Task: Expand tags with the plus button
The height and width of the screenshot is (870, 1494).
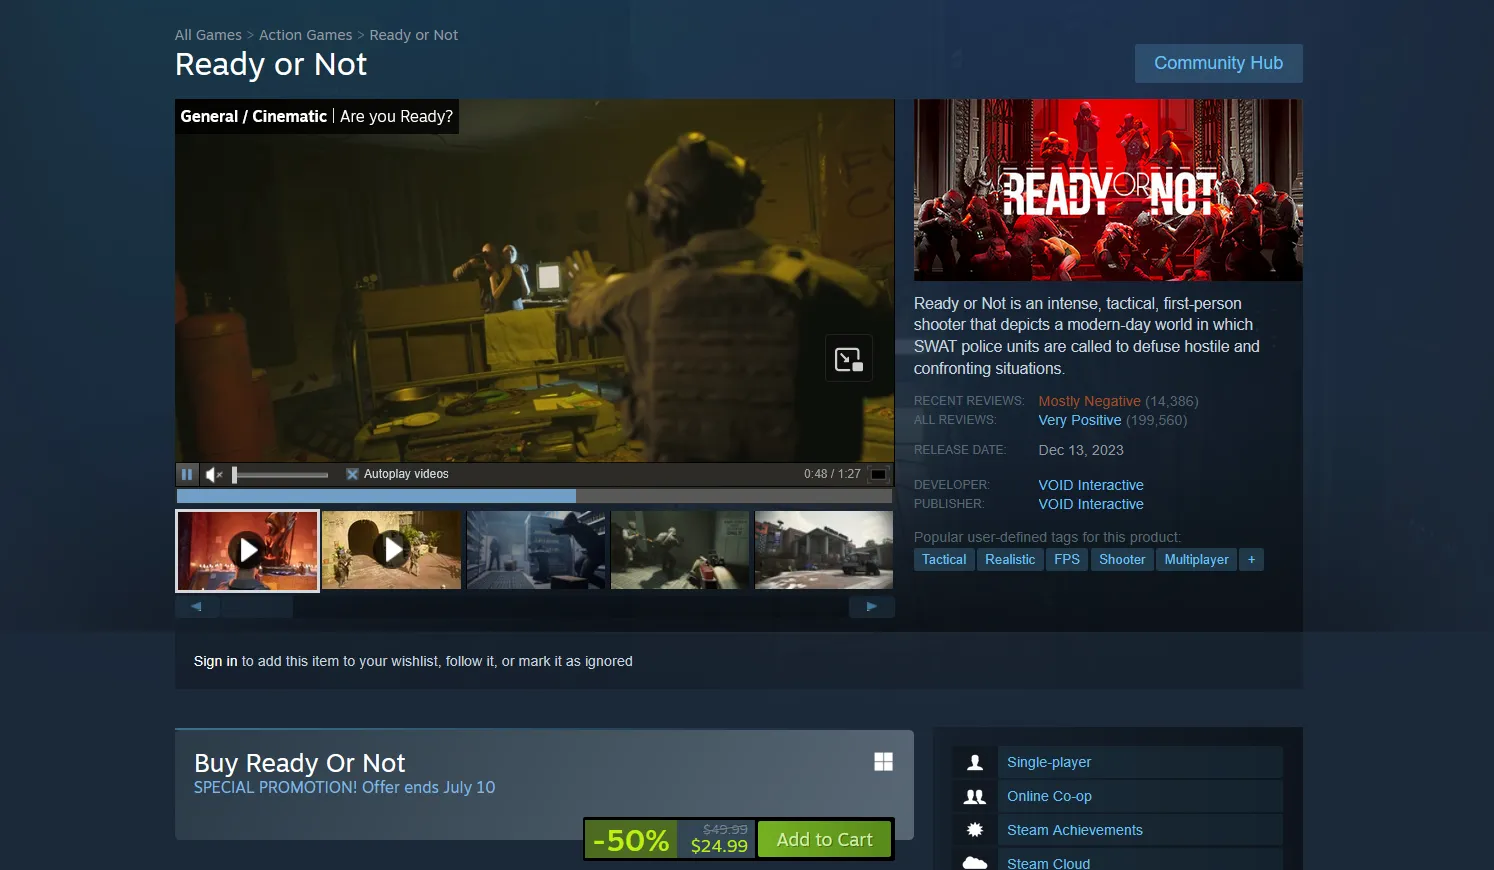Action: (1251, 560)
